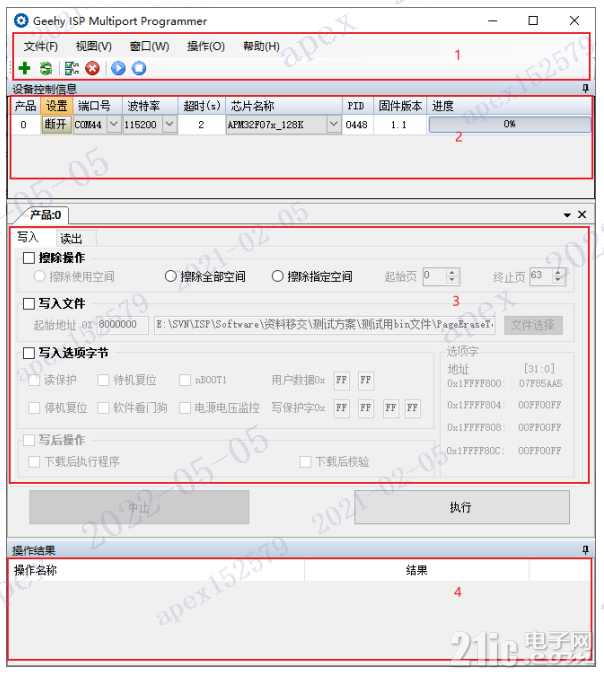Image resolution: width=604 pixels, height=674 pixels.
Task: Click the address 0x1FFFF804 label
Action: coord(476,405)
